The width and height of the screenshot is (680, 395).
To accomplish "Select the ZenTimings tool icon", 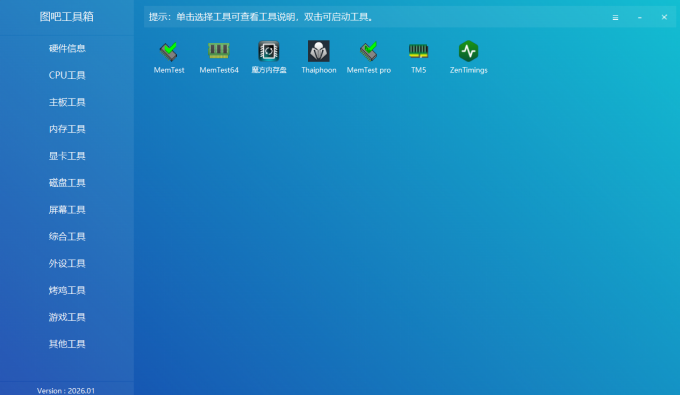I will 468,52.
